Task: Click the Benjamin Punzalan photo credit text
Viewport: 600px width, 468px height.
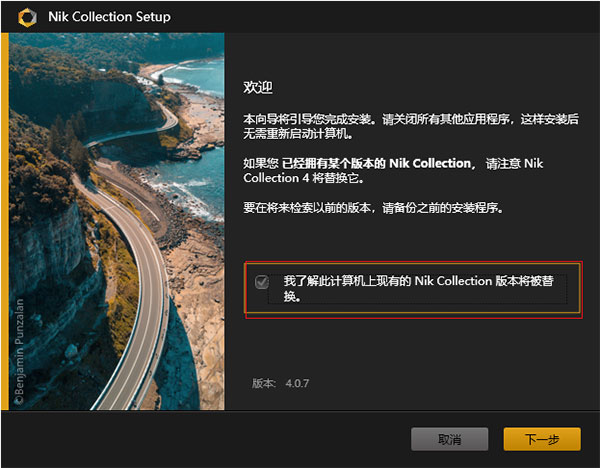Action: 18,350
